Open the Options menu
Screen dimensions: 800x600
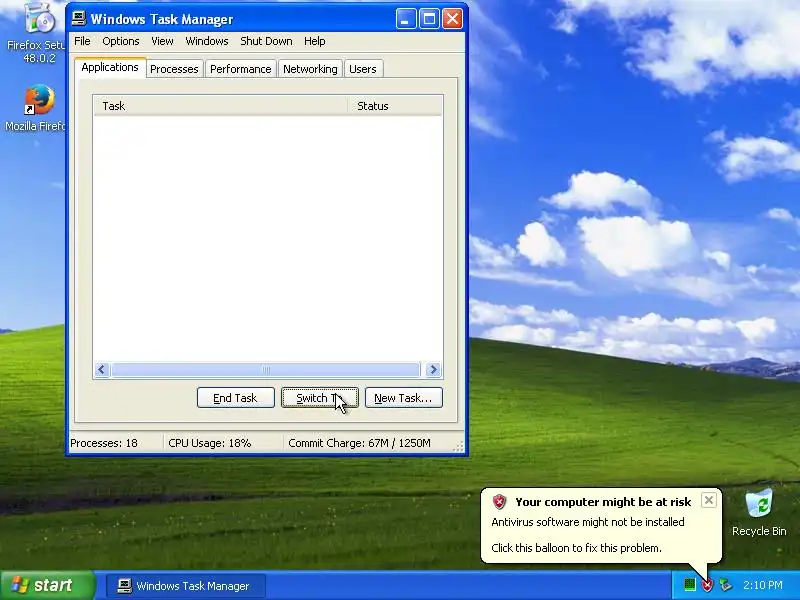tap(120, 41)
